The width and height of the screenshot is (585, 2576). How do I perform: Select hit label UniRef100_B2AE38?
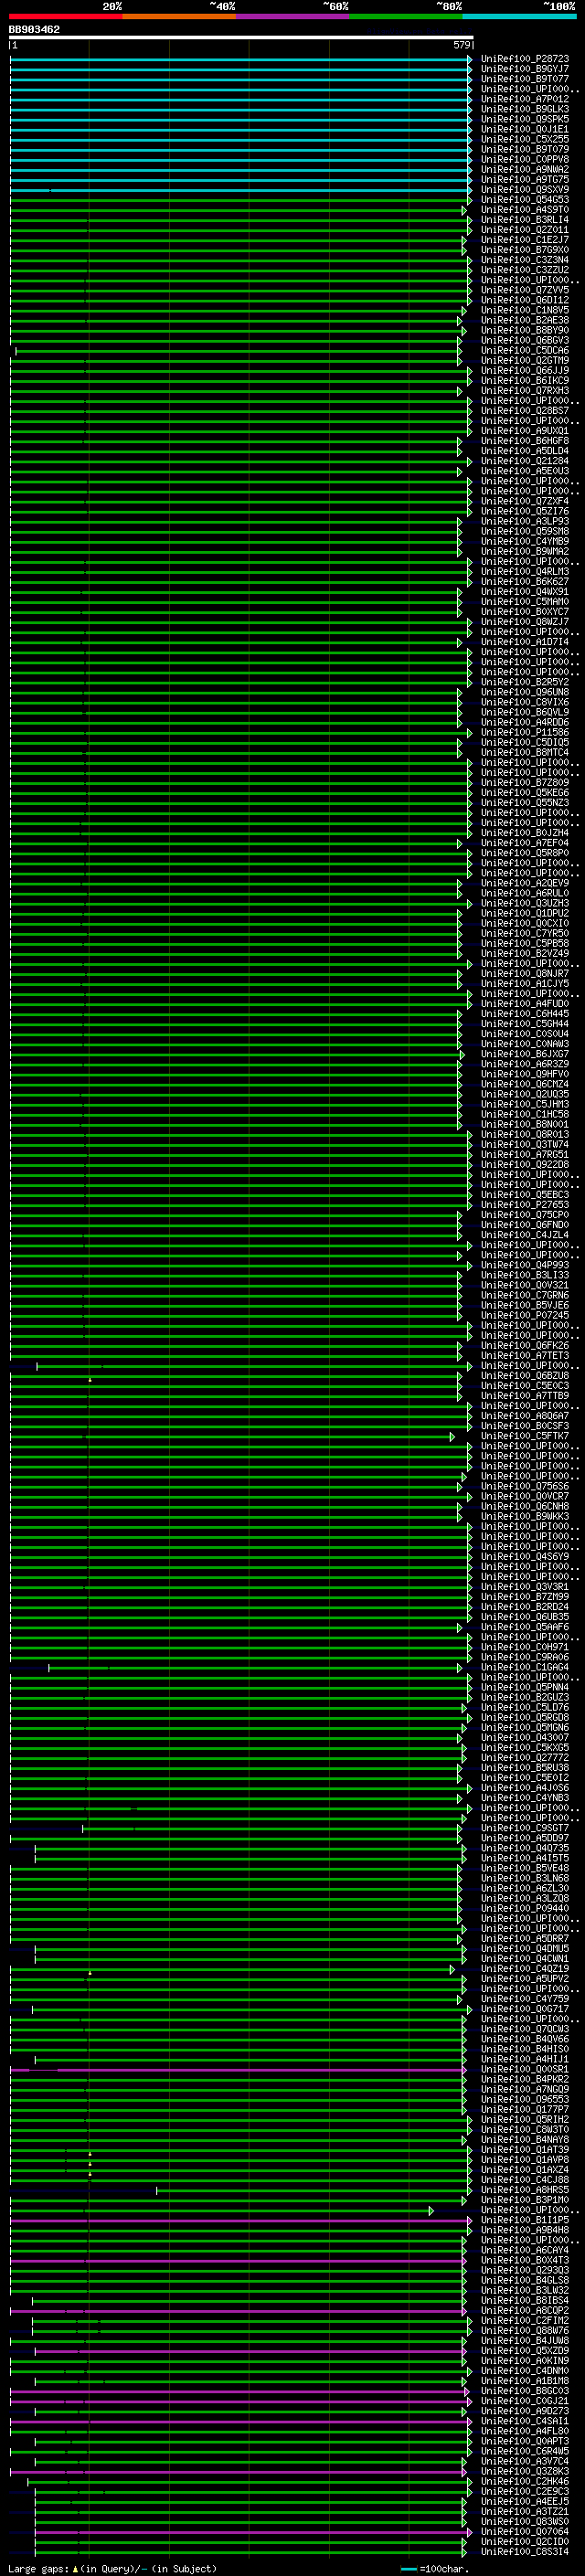point(524,320)
